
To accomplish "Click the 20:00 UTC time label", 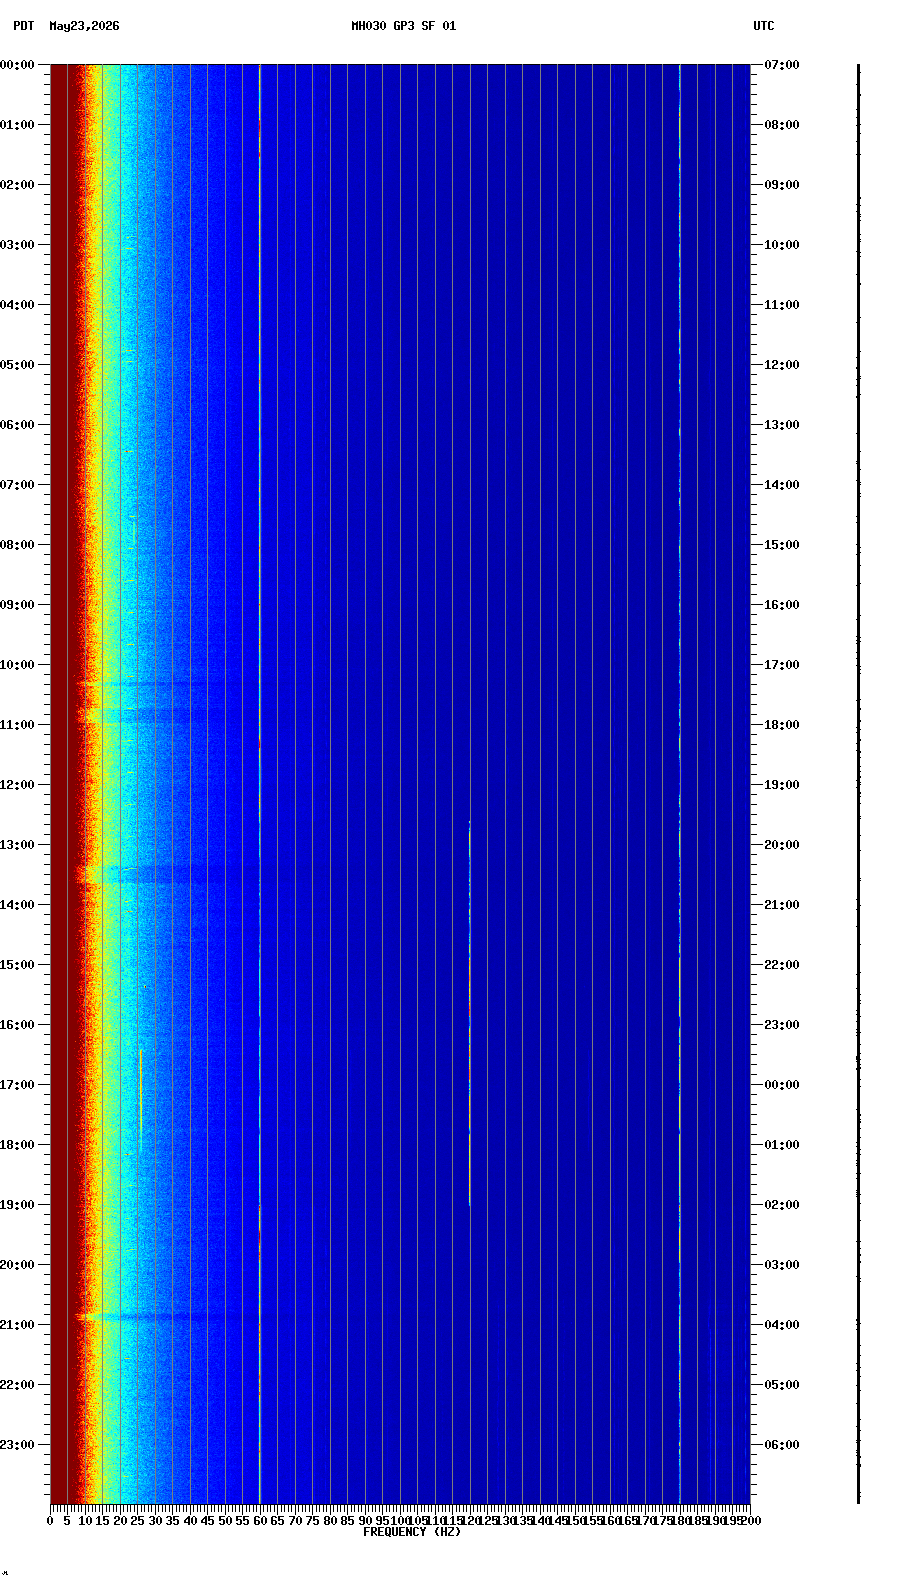I will click(x=782, y=845).
